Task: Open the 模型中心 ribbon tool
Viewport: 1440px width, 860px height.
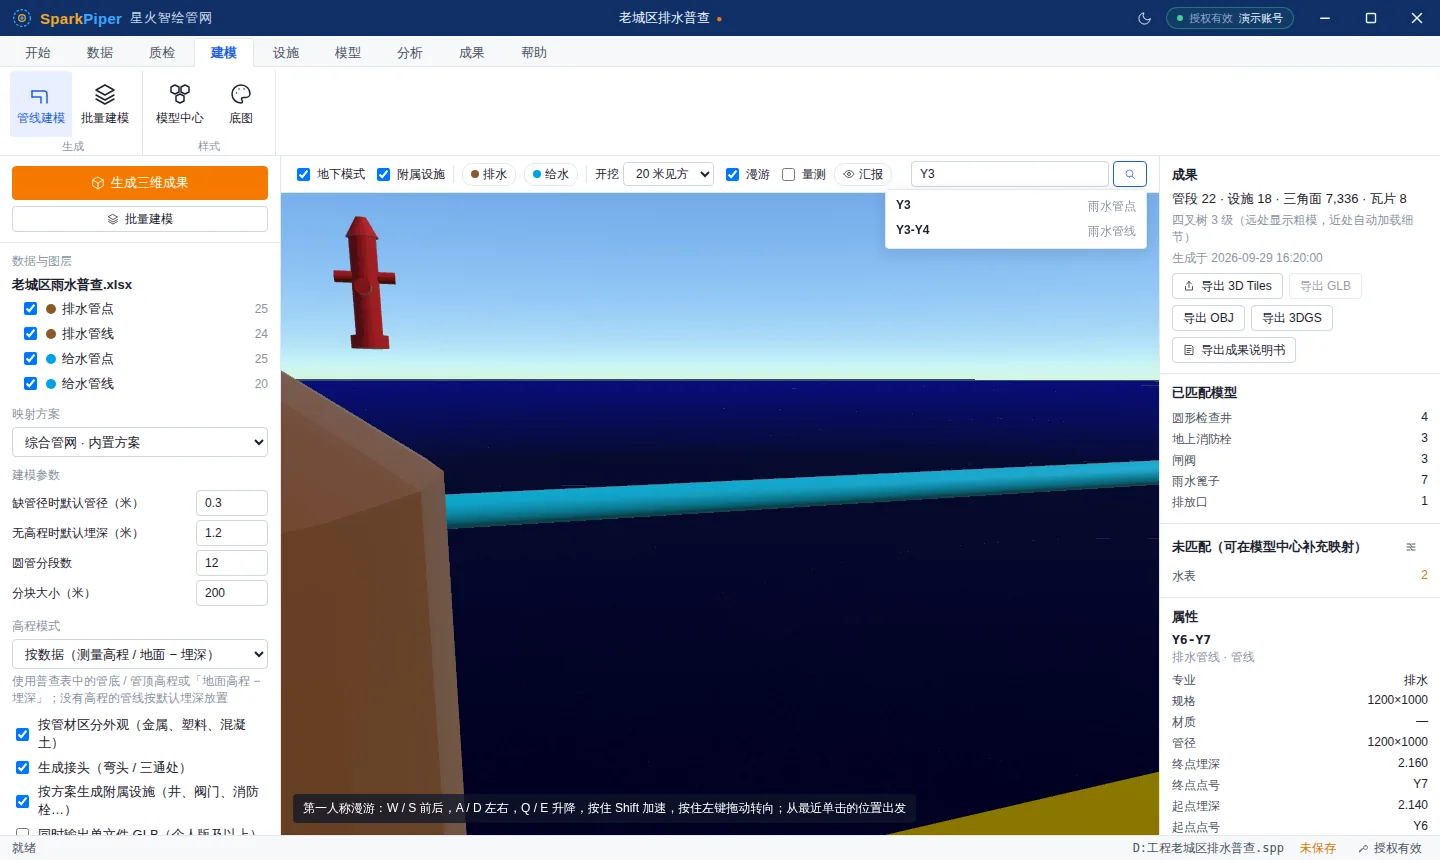Action: click(x=180, y=104)
